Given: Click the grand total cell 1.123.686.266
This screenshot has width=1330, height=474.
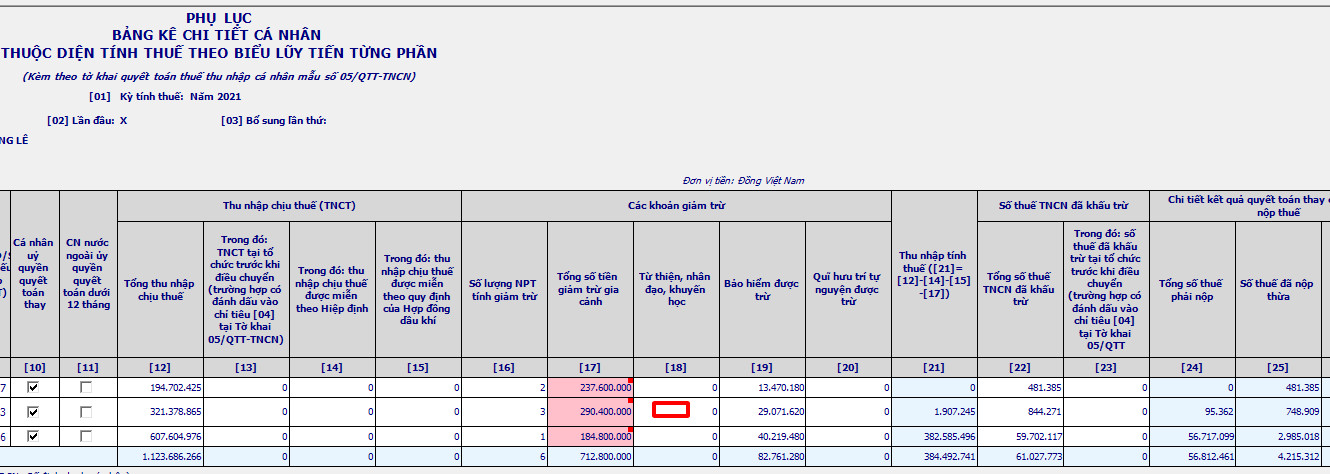Looking at the screenshot, I should click(160, 457).
